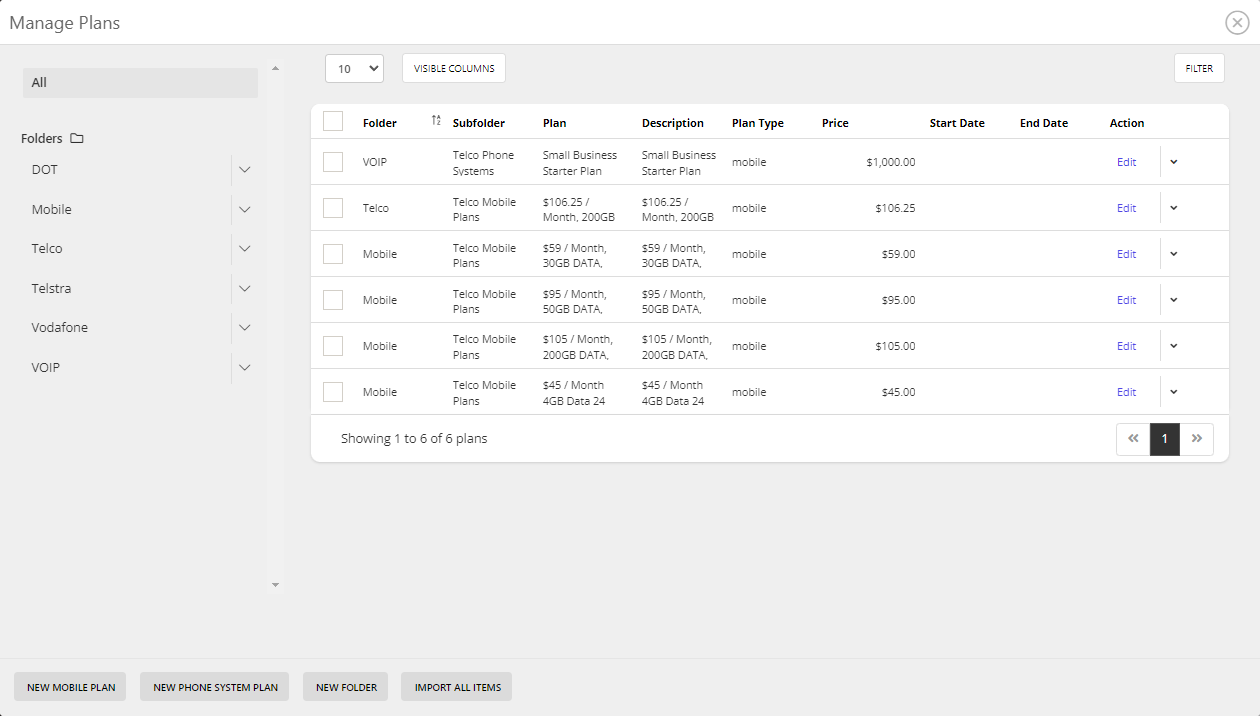Tick the select-all checkbox in table header
Viewport: 1260px width, 716px height.
coord(333,122)
